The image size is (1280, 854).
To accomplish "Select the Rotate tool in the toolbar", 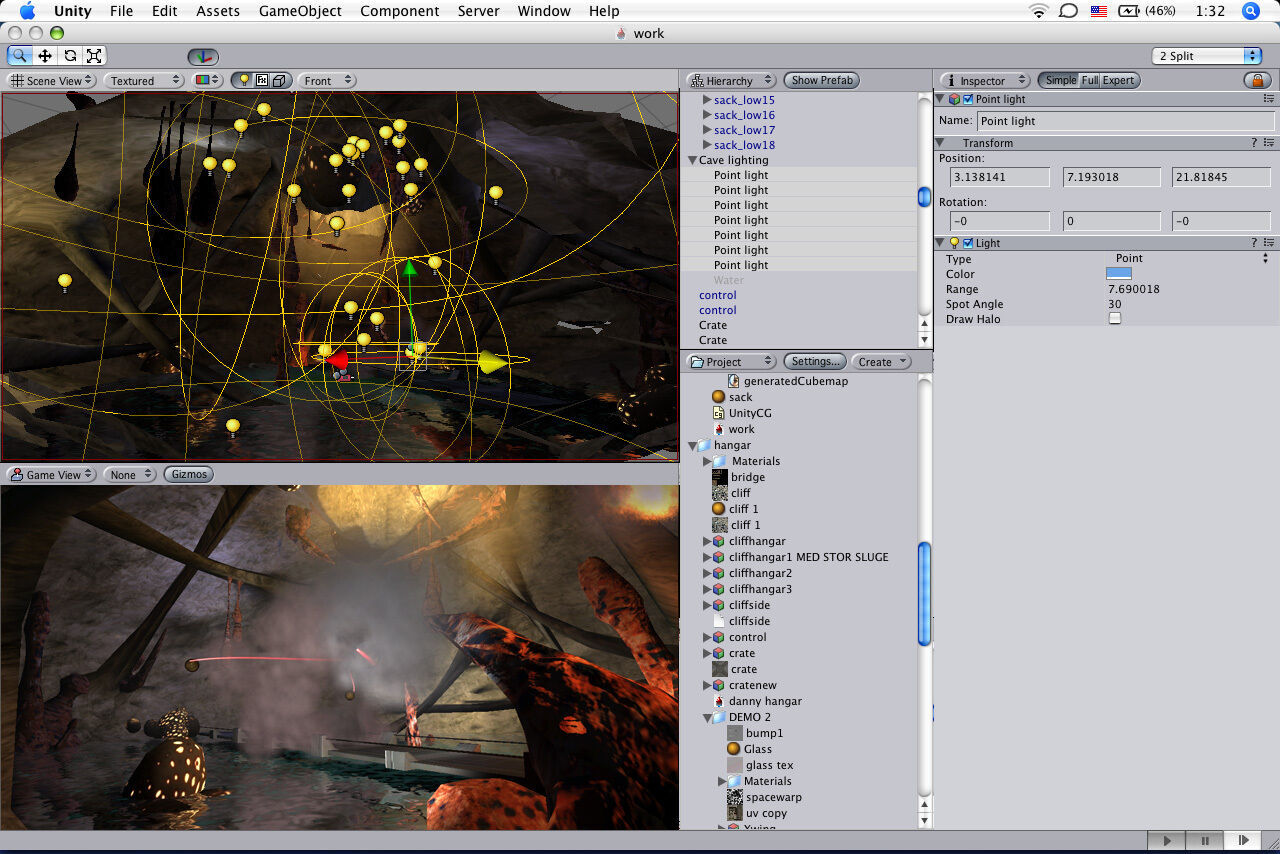I will (70, 56).
